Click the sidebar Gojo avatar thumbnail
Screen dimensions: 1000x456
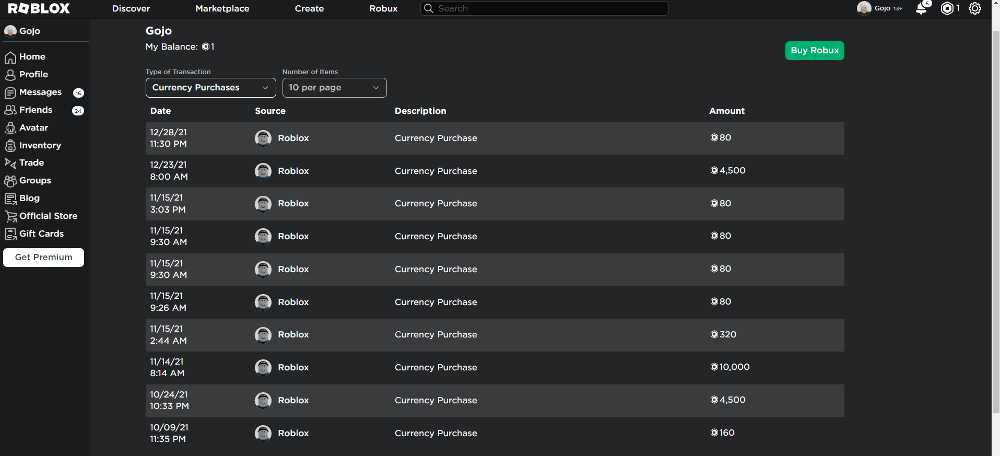pyautogui.click(x=10, y=31)
